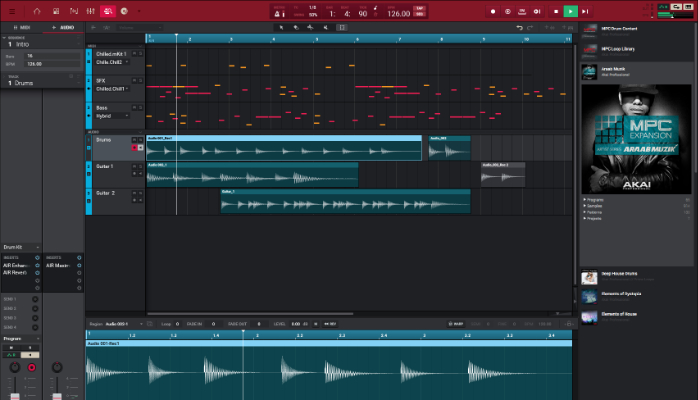The height and width of the screenshot is (400, 698).
Task: Open the Volume automation parameter dropdown
Action: coord(139,28)
